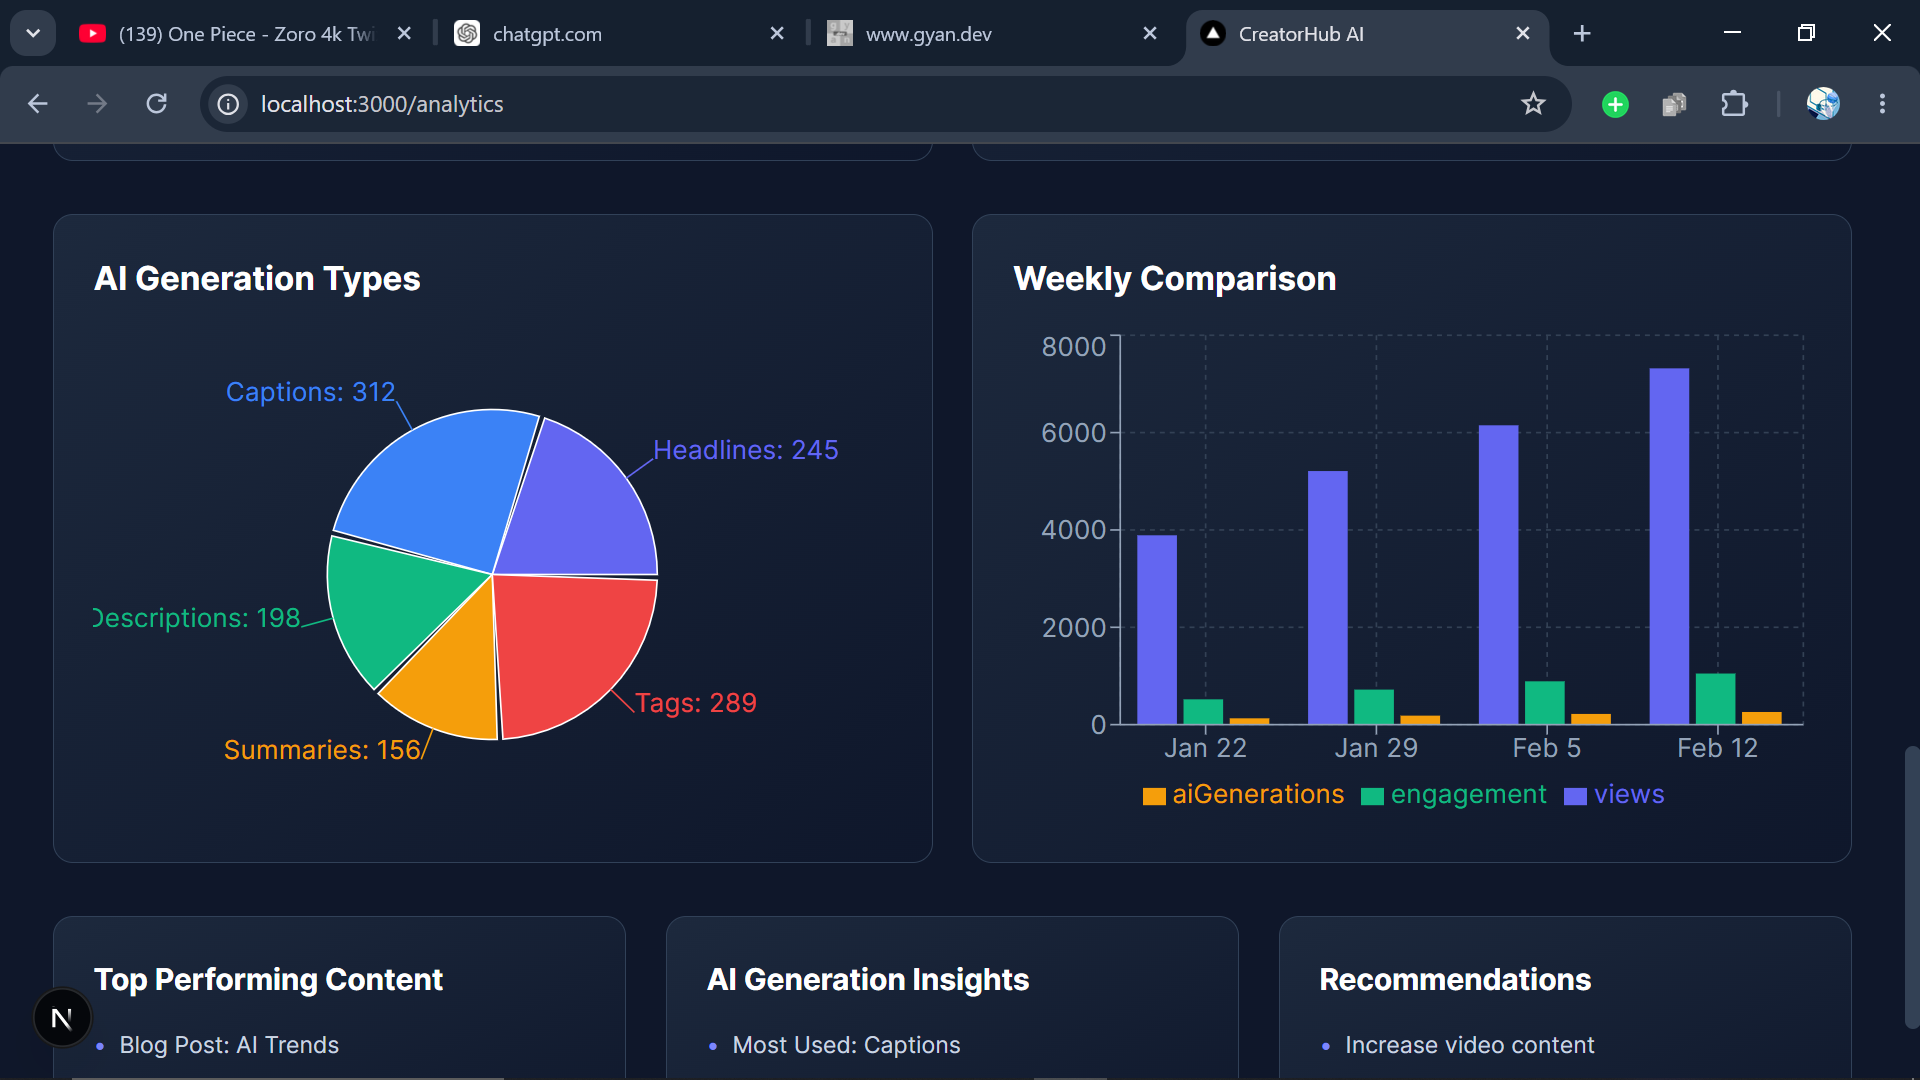Image resolution: width=1920 pixels, height=1080 pixels.
Task: Click the Jan 22 views bar
Action: (x=1157, y=629)
